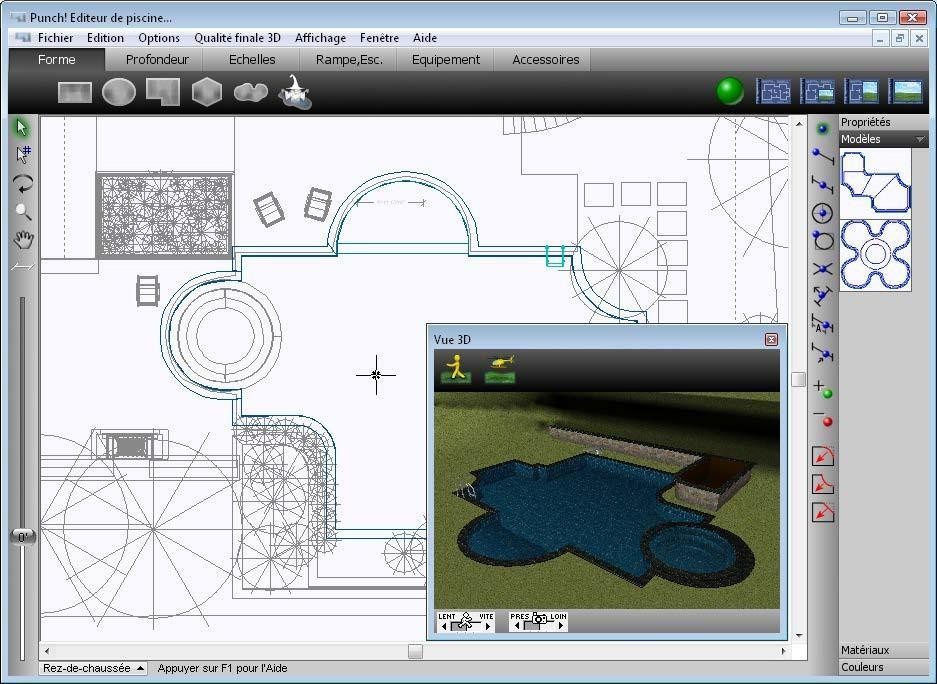The image size is (937, 684).
Task: Enable helicopter fly mode in Vue 3D
Action: coord(500,369)
